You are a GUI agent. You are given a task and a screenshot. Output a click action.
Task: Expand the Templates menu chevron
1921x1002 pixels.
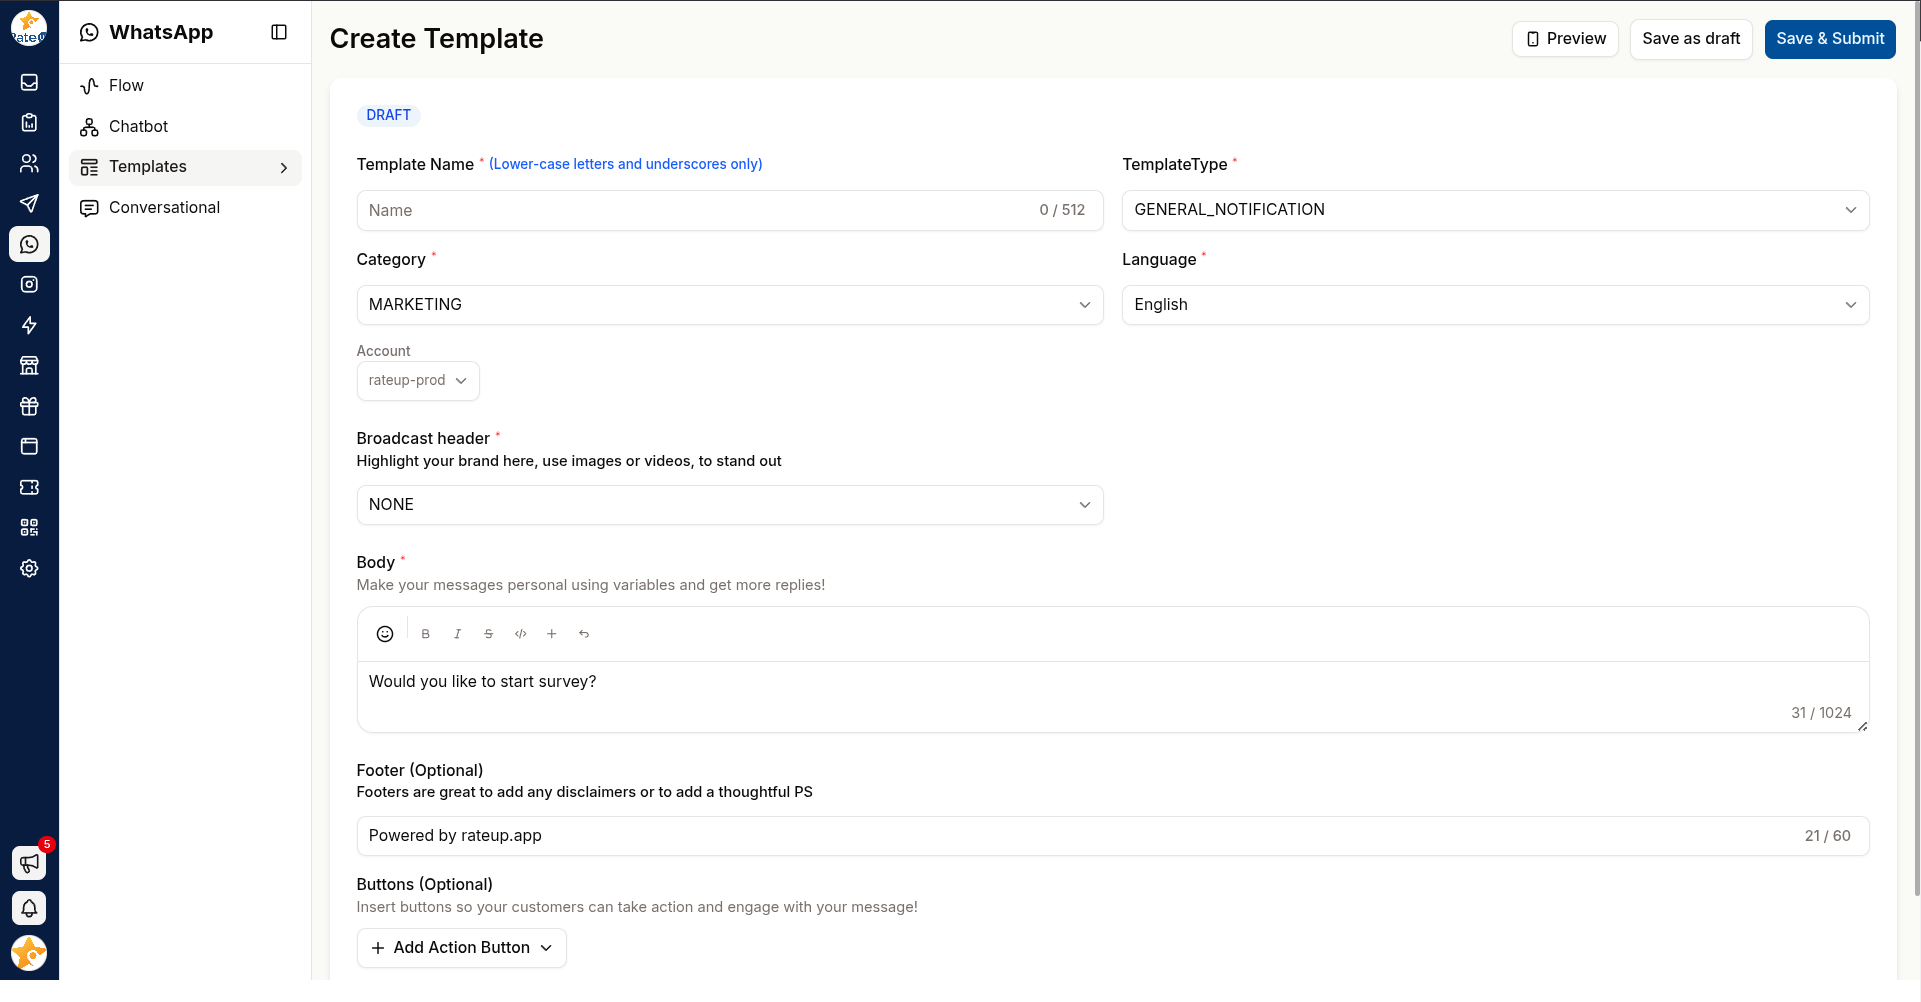click(x=284, y=168)
